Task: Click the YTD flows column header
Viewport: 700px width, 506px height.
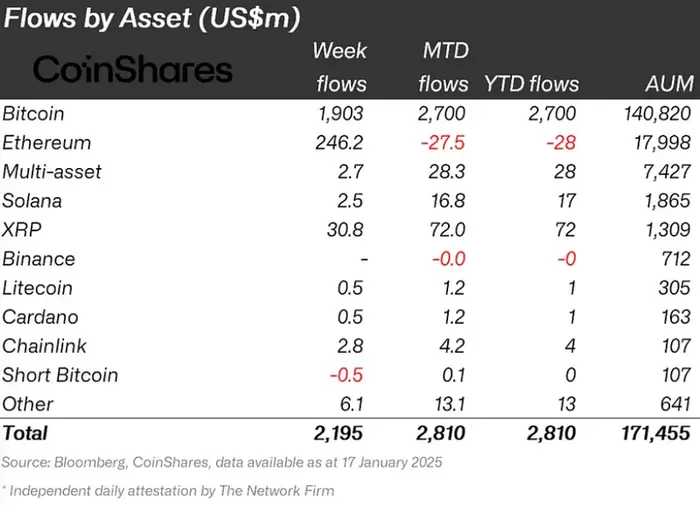Action: [x=532, y=84]
